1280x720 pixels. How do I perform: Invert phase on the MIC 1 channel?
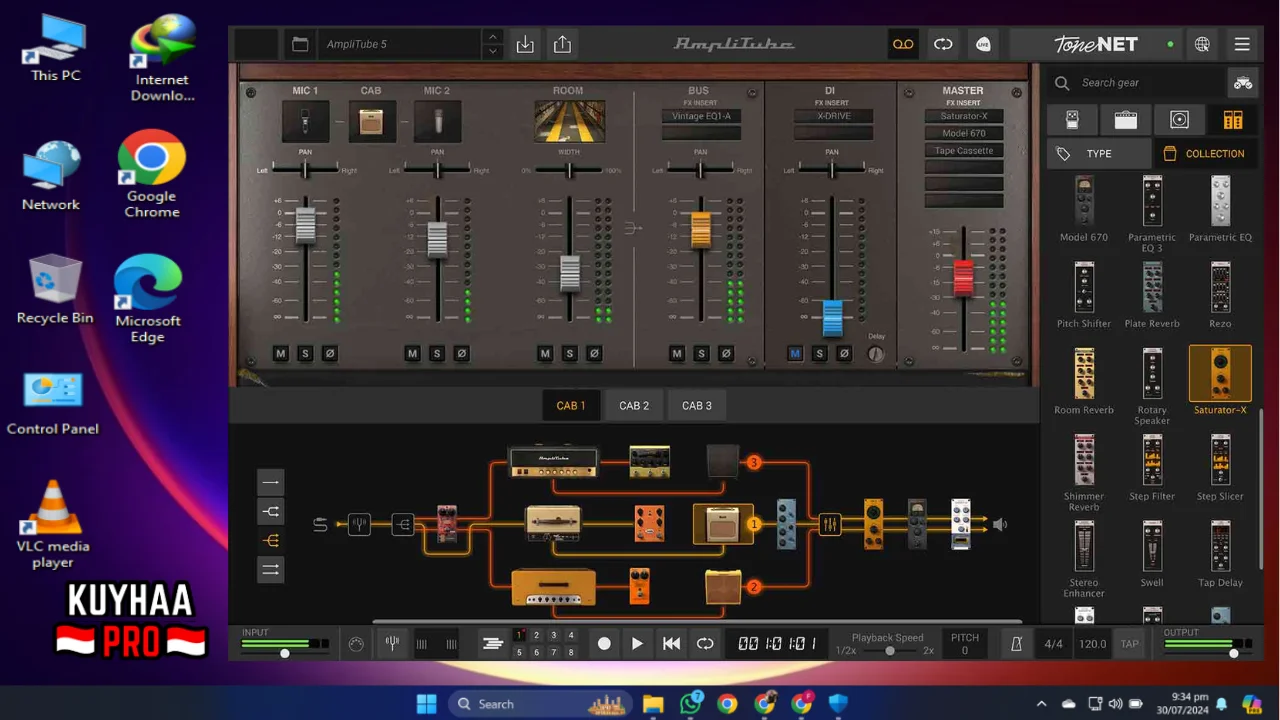pyautogui.click(x=329, y=353)
